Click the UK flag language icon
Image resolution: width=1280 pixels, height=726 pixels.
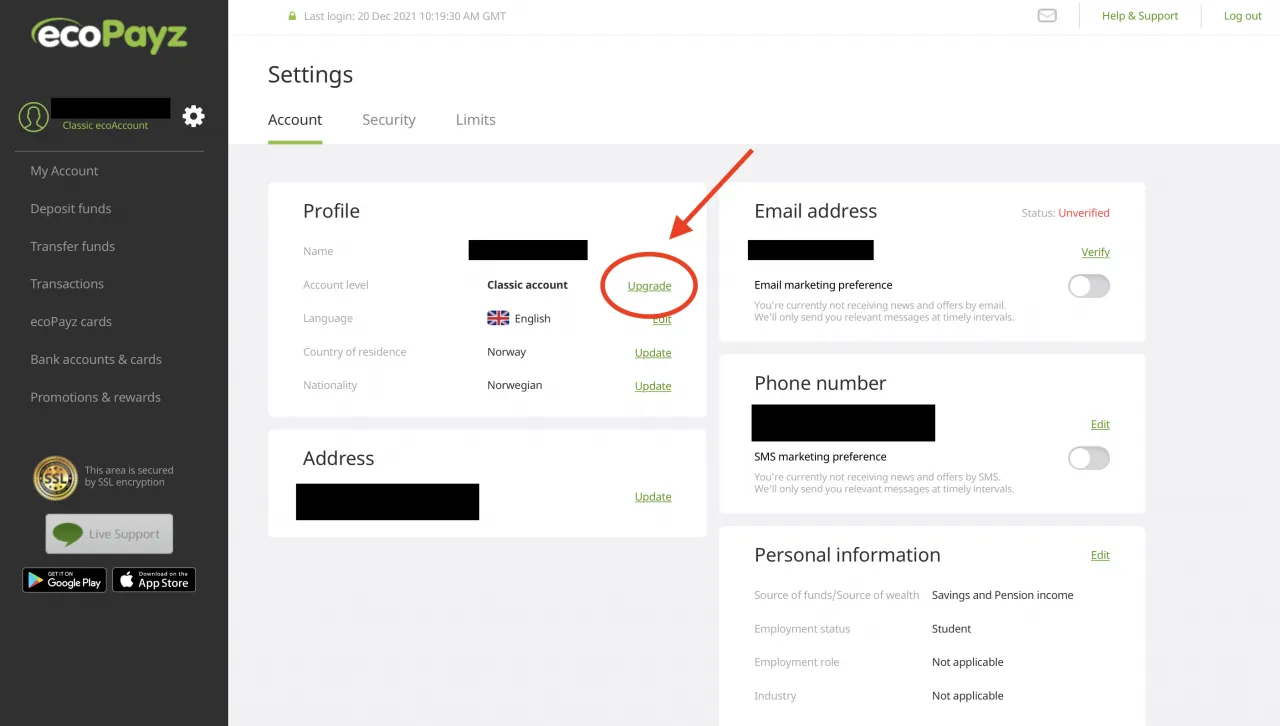[x=498, y=318]
